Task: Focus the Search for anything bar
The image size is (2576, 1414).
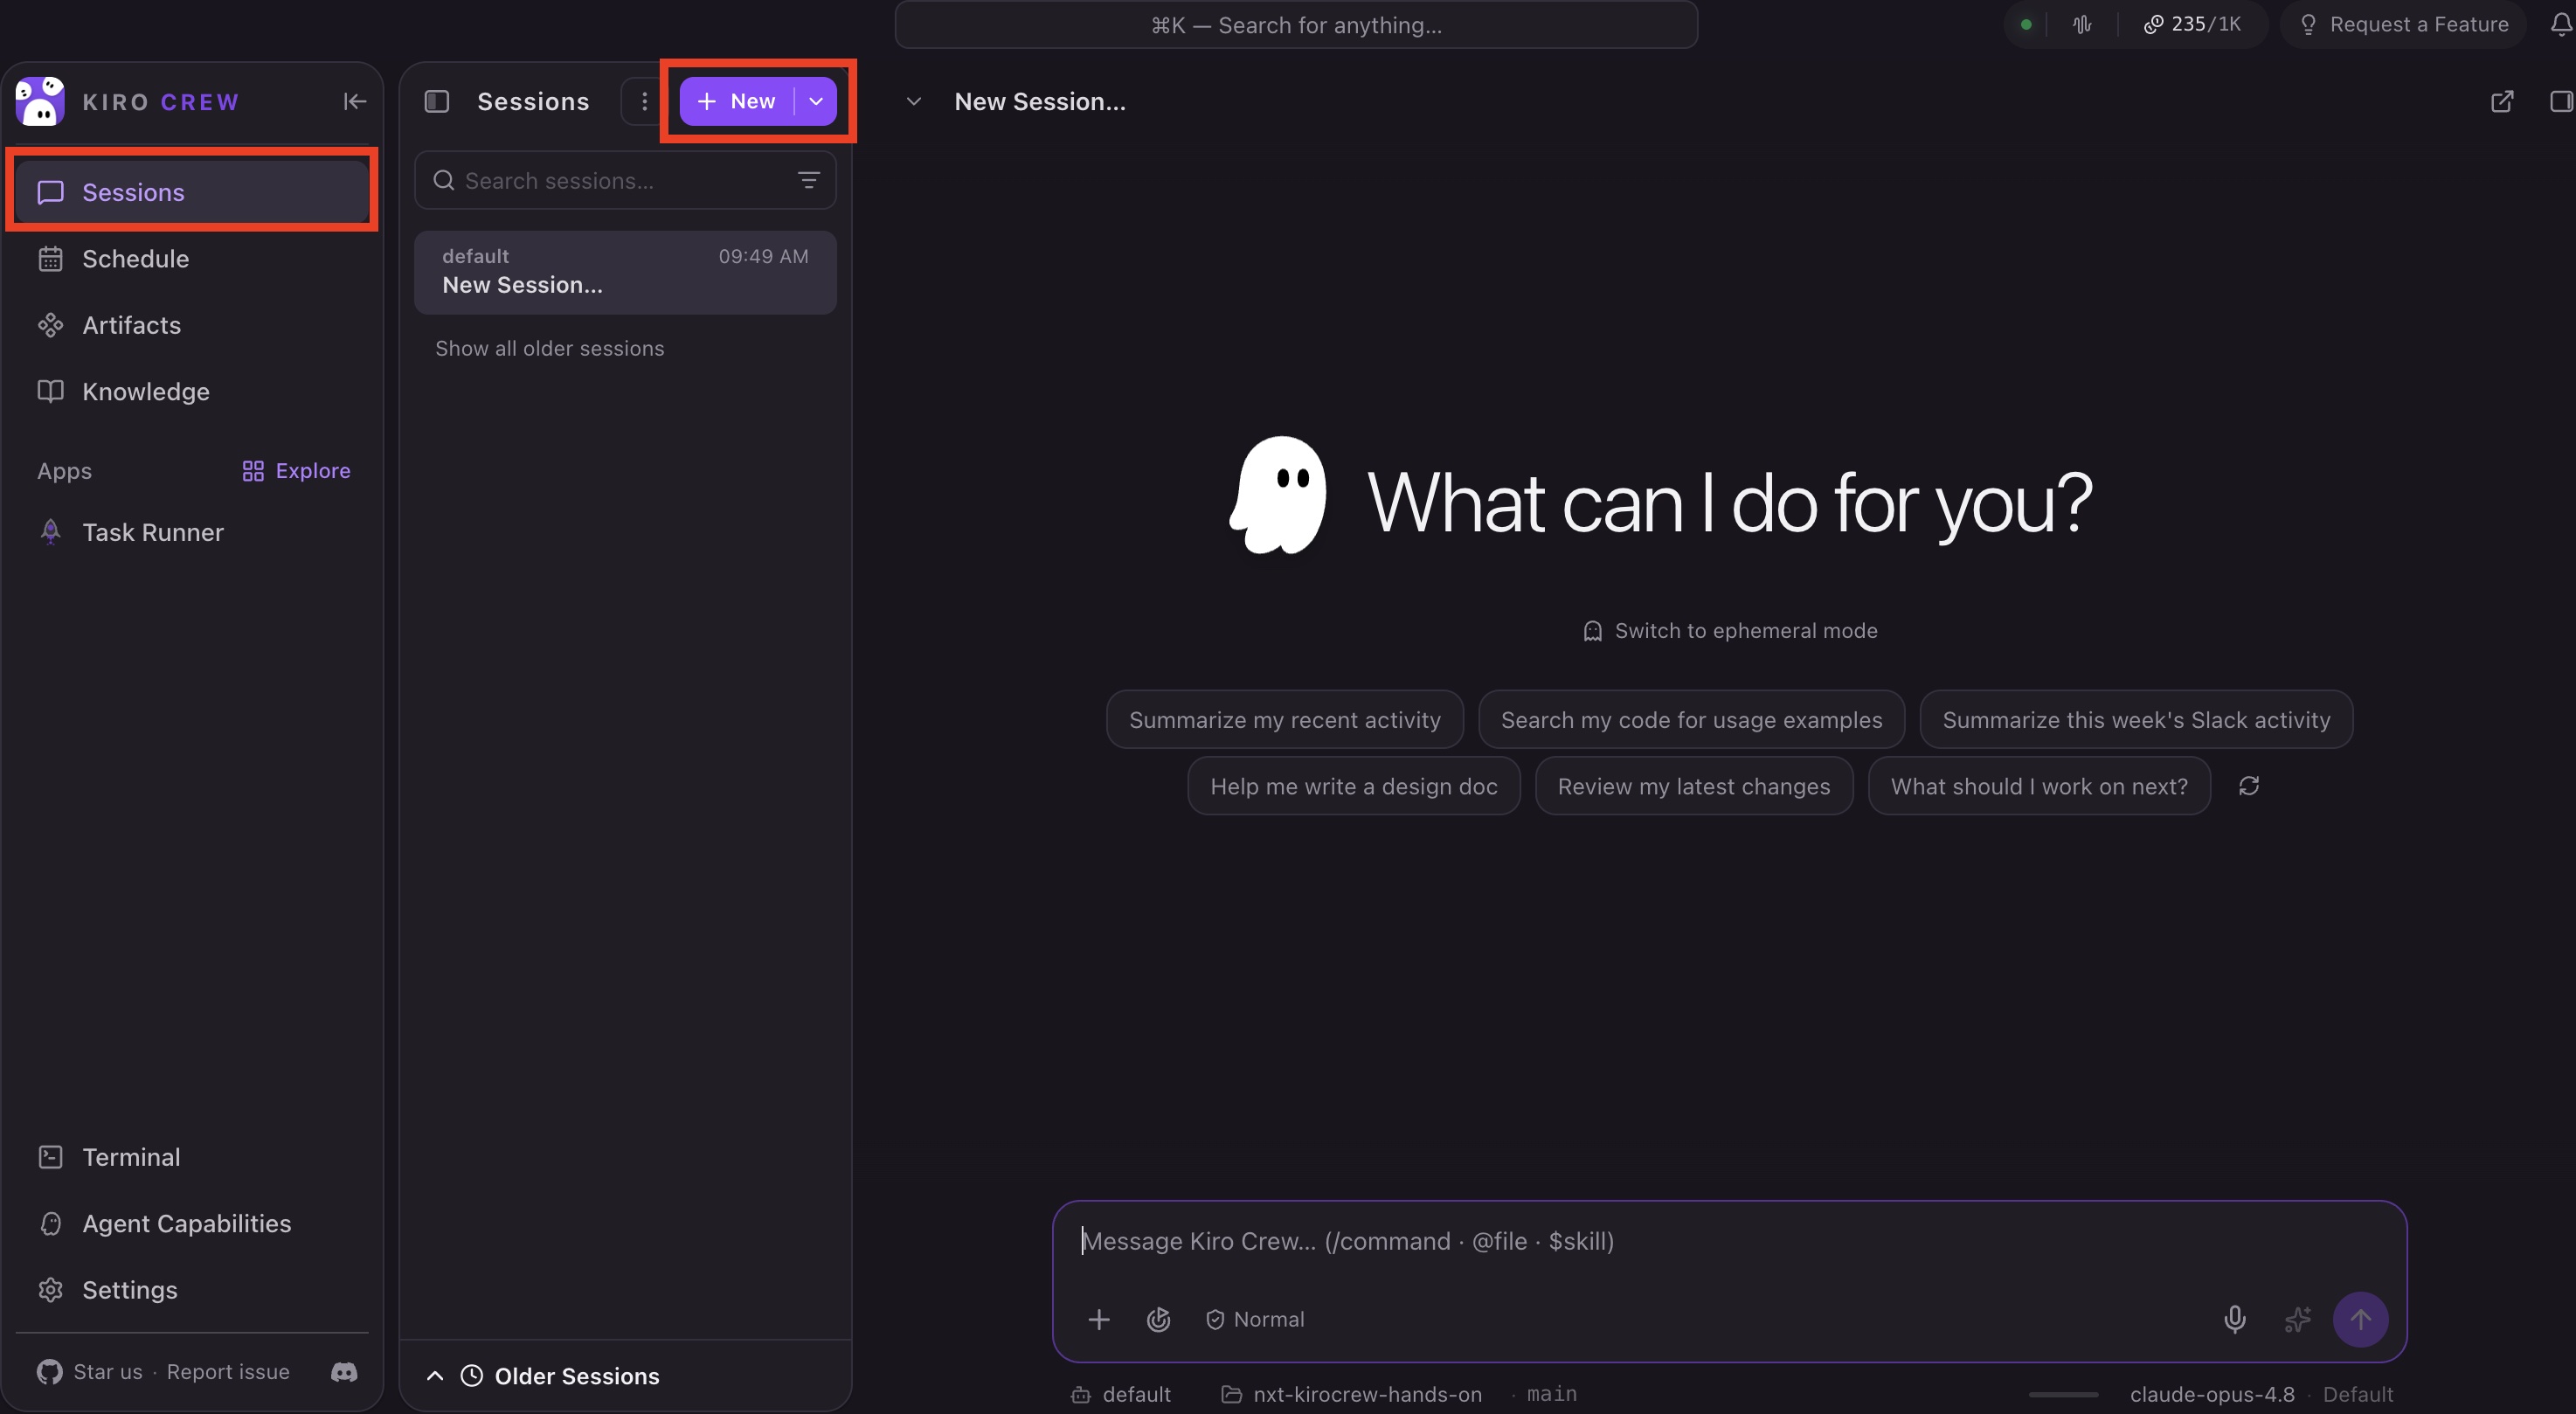Action: [1296, 25]
